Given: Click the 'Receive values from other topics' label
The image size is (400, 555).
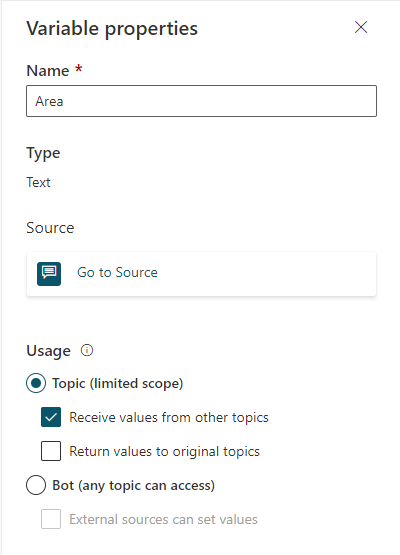Looking at the screenshot, I should [x=169, y=417].
